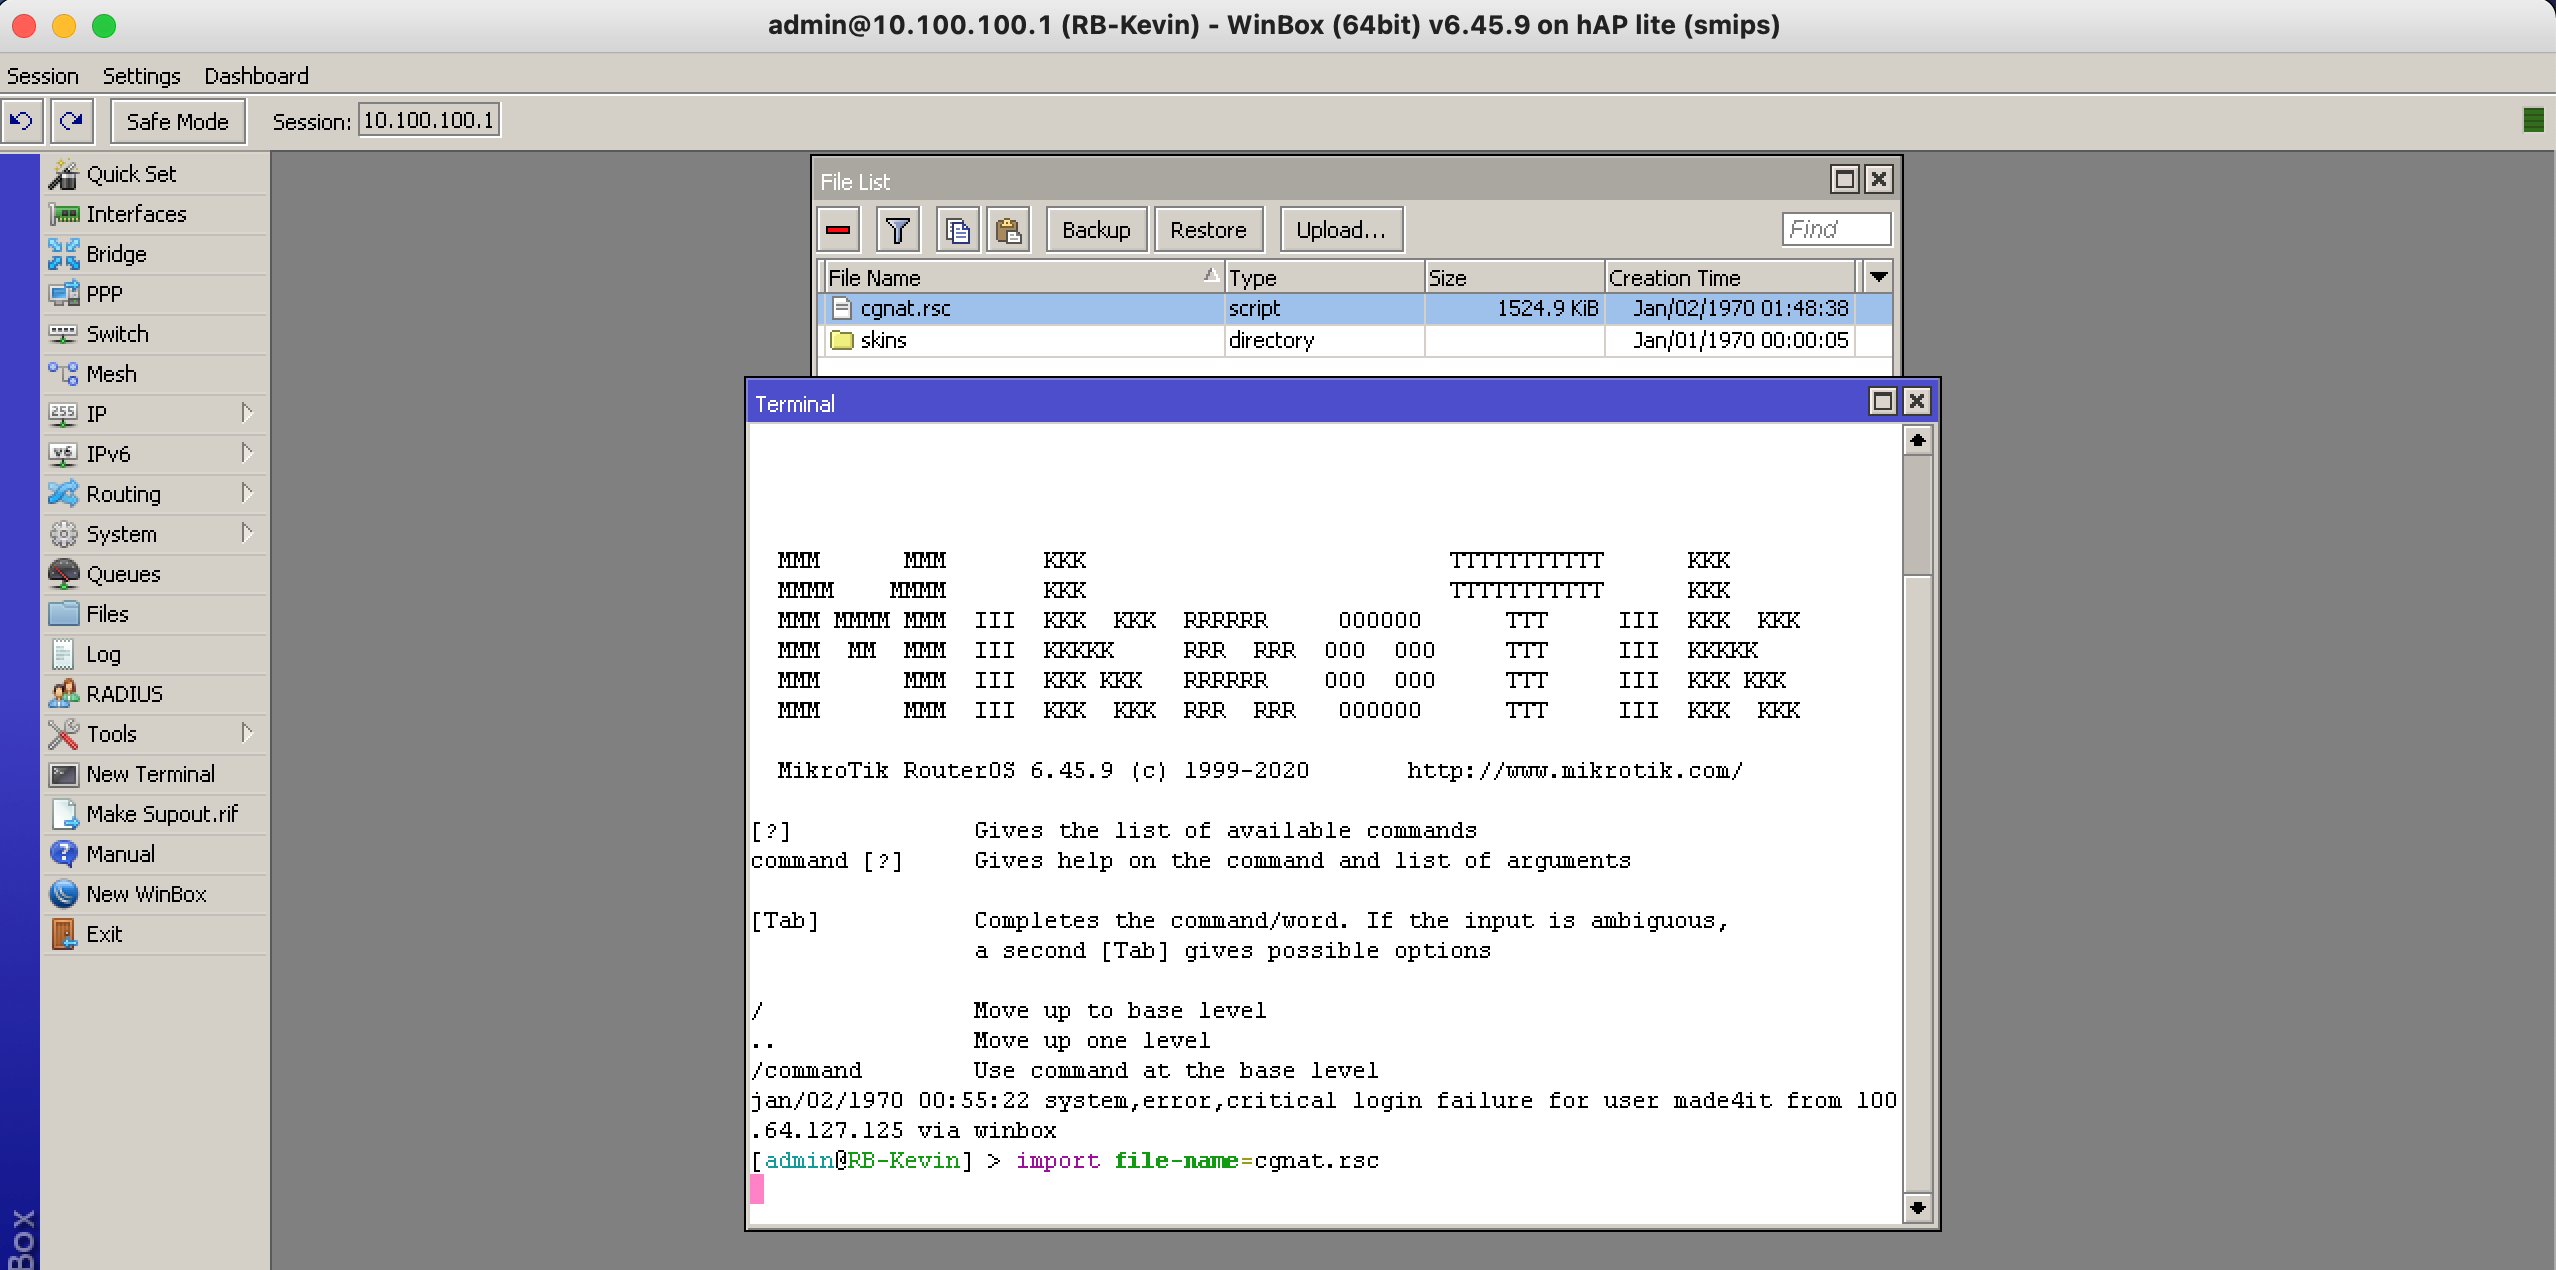Sort by the File Name column header

[x=1024, y=277]
